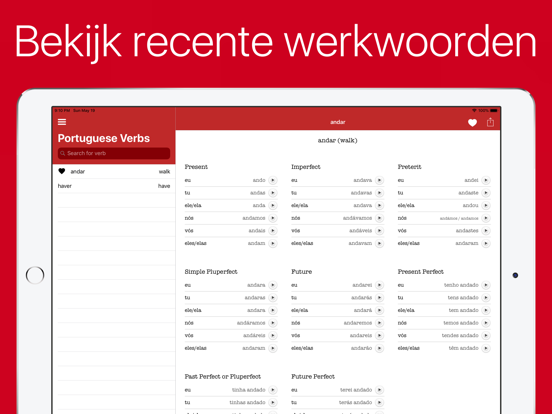Play audio for Future nós andaremos

tap(380, 323)
